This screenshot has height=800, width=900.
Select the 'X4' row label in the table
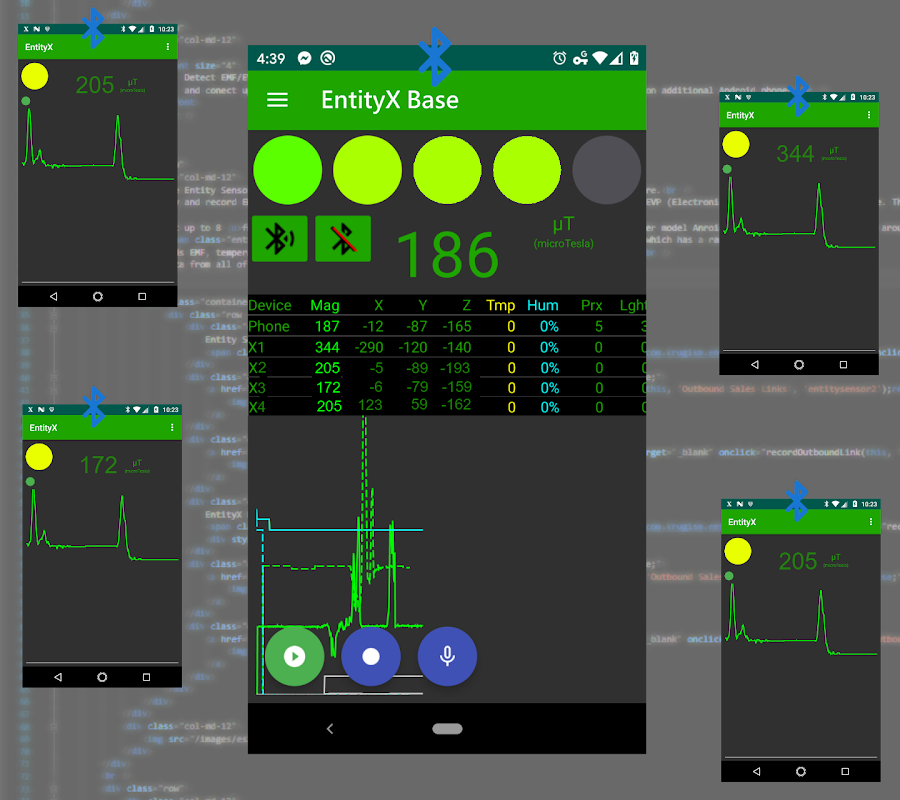(258, 407)
